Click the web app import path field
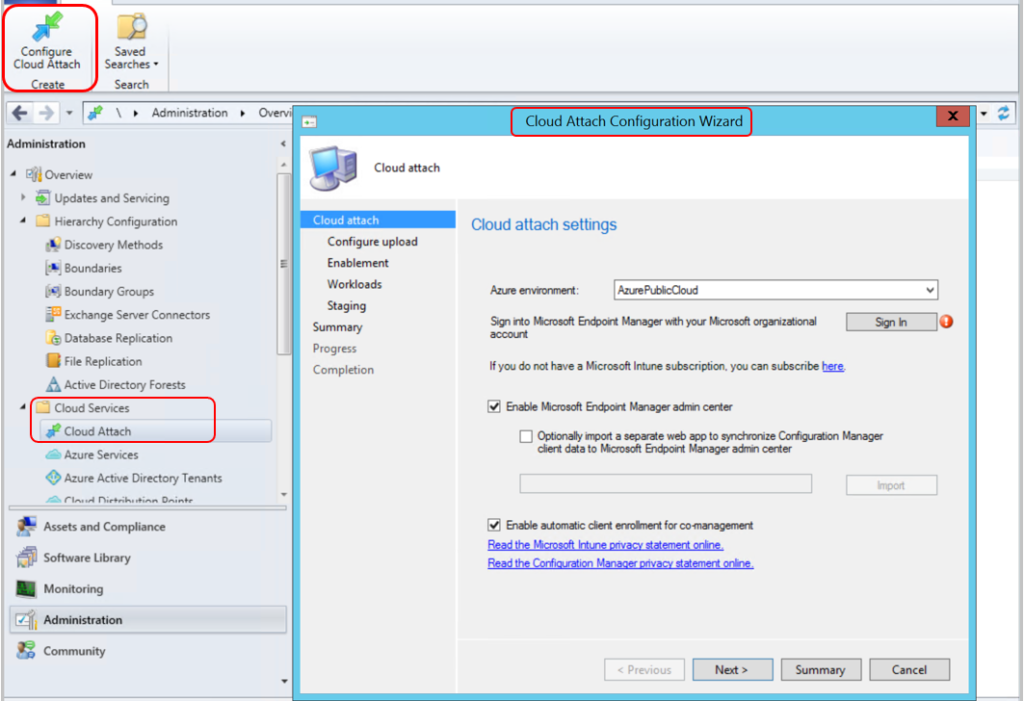 tap(665, 484)
